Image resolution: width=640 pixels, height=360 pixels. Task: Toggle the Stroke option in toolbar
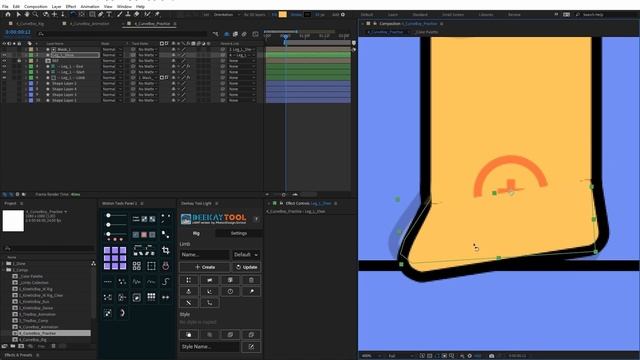pos(296,14)
